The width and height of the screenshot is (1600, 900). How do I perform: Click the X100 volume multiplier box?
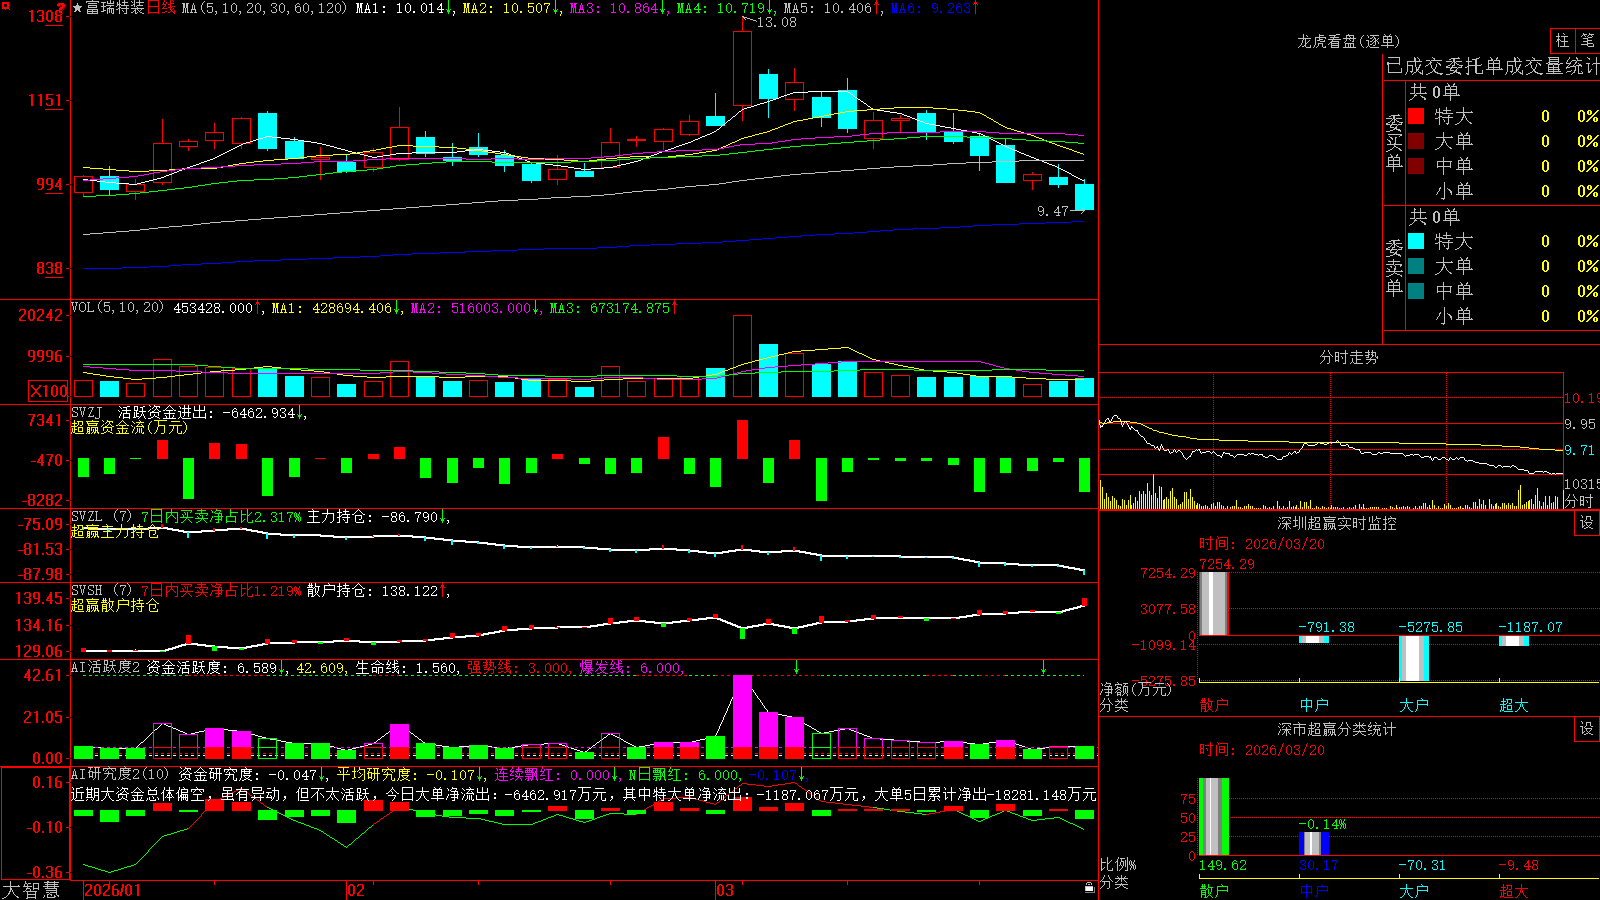point(49,391)
